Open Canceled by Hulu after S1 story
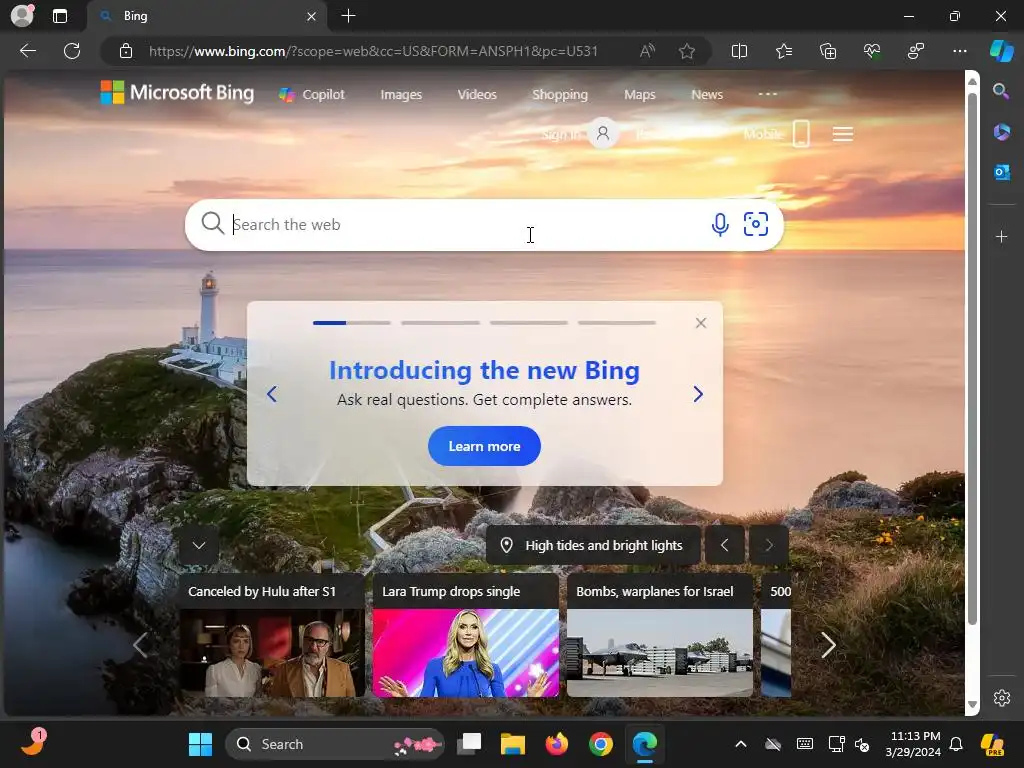This screenshot has width=1024, height=768. pyautogui.click(x=272, y=635)
